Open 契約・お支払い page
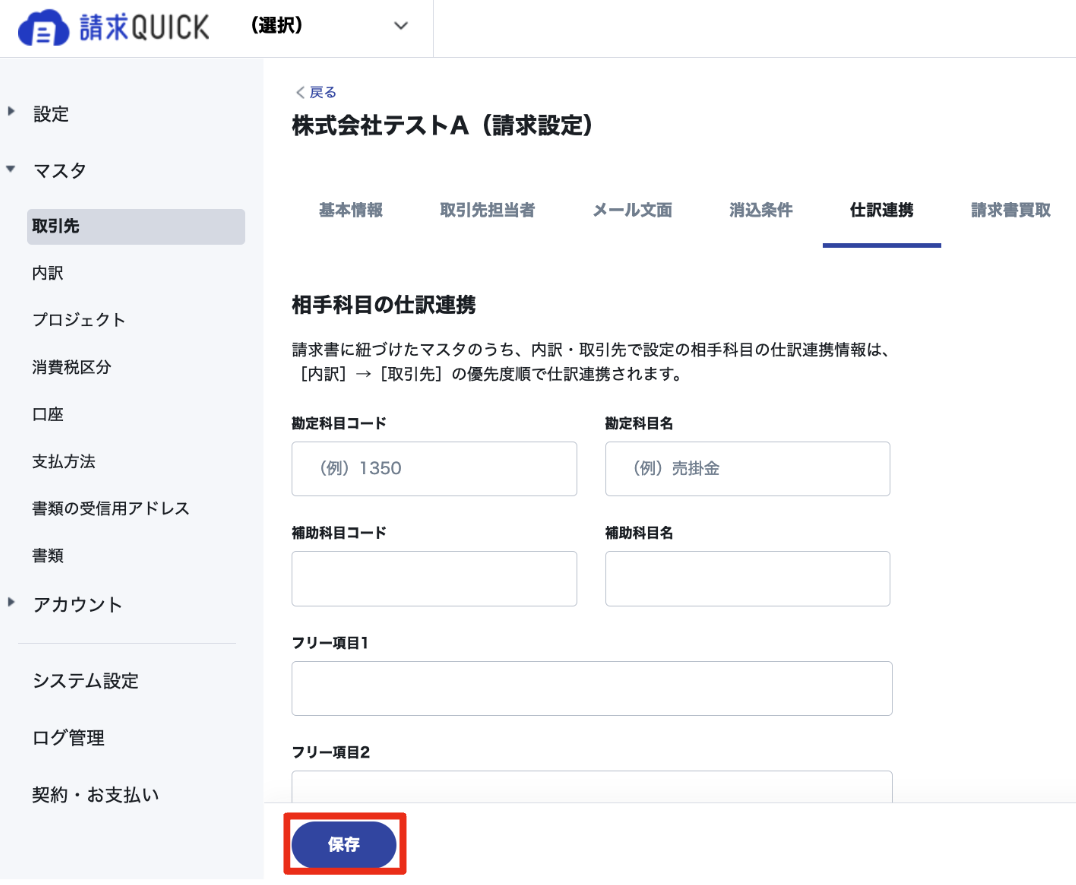Image resolution: width=1076 pixels, height=885 pixels. 95,795
